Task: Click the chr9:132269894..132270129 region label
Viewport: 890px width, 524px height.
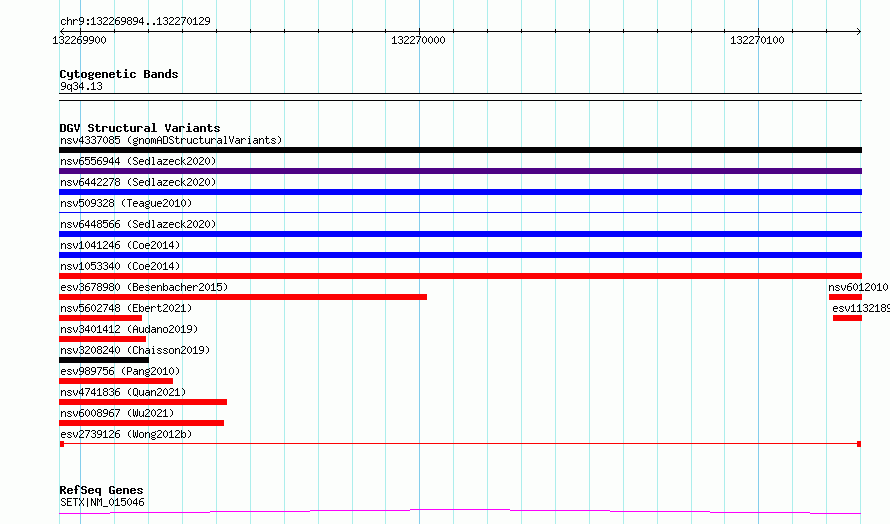Action: 135,21
